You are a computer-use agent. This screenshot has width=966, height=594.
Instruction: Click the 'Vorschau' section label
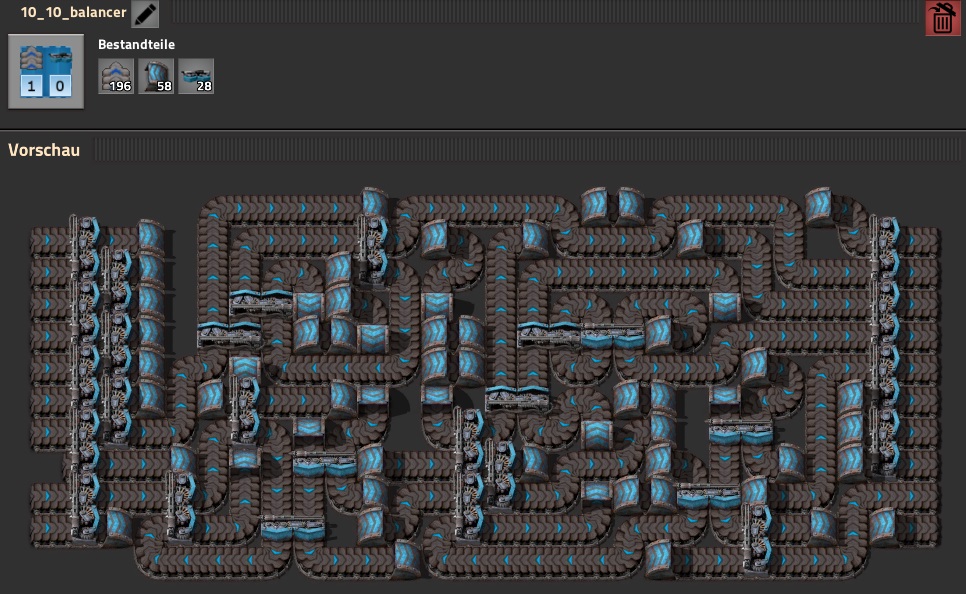click(44, 150)
